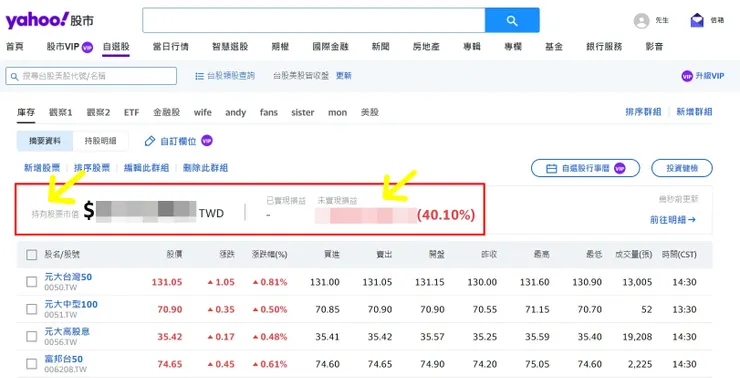The width and height of the screenshot is (740, 378).
Task: Tick the checkbox for 元大中型100
Action: tap(32, 310)
